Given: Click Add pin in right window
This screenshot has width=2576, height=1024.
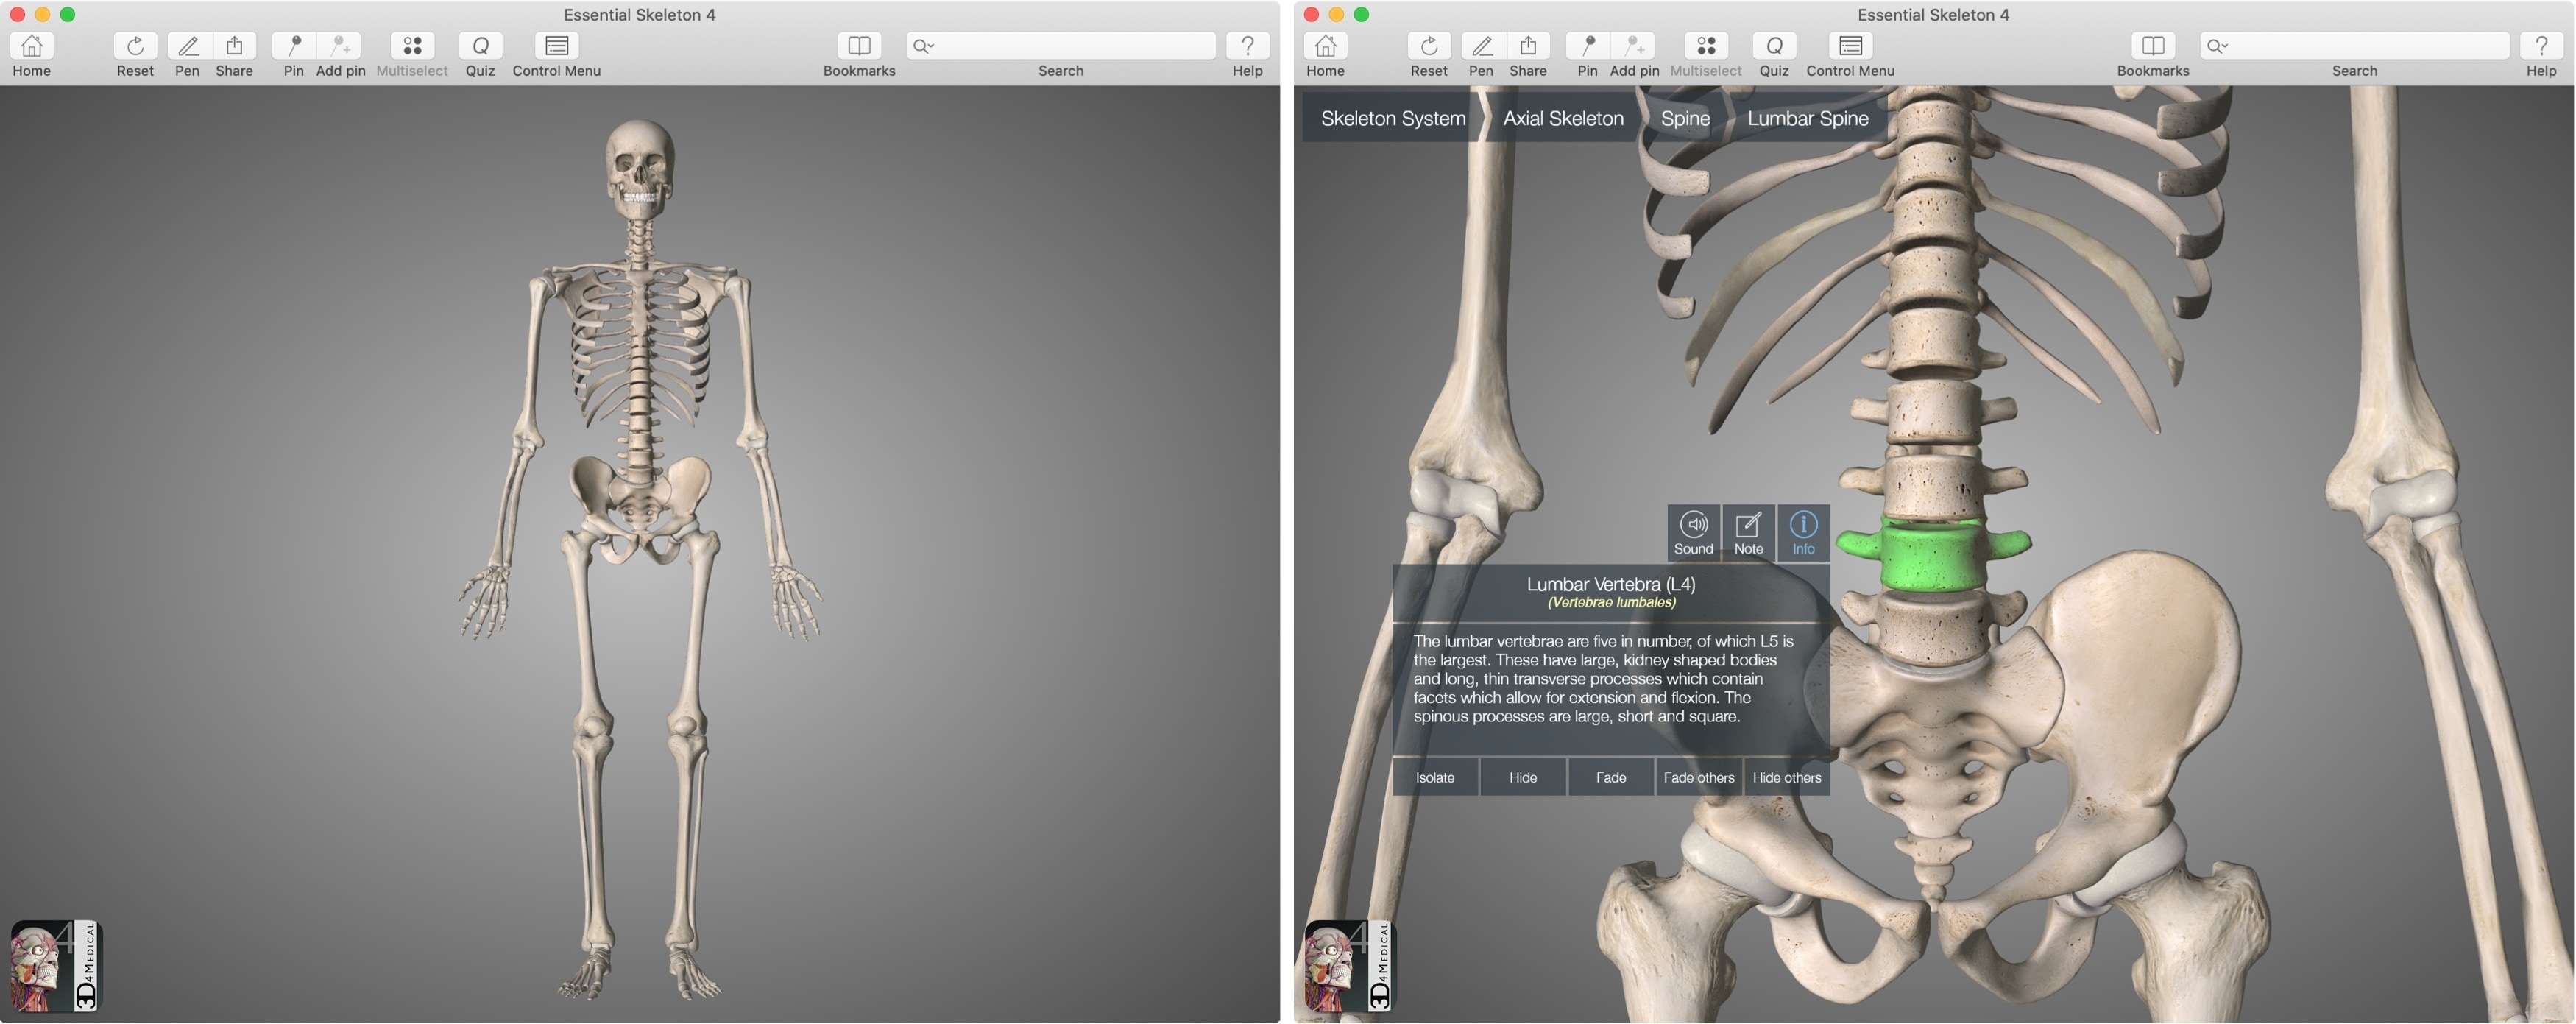Looking at the screenshot, I should pyautogui.click(x=1634, y=46).
